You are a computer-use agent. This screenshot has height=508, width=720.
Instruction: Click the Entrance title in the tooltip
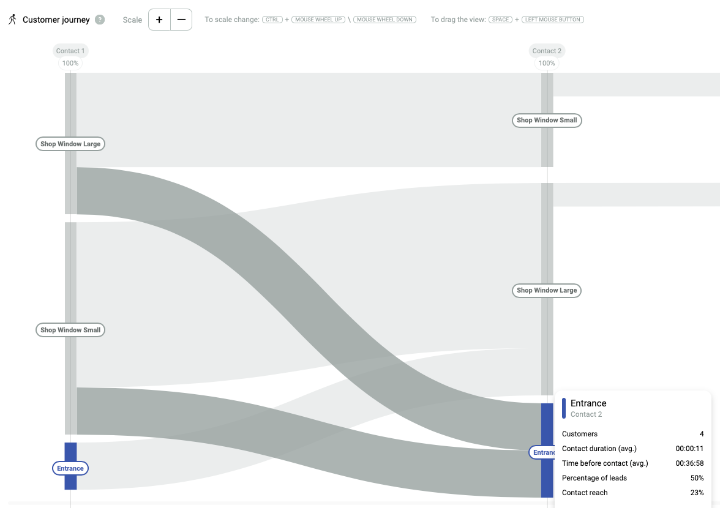588,403
